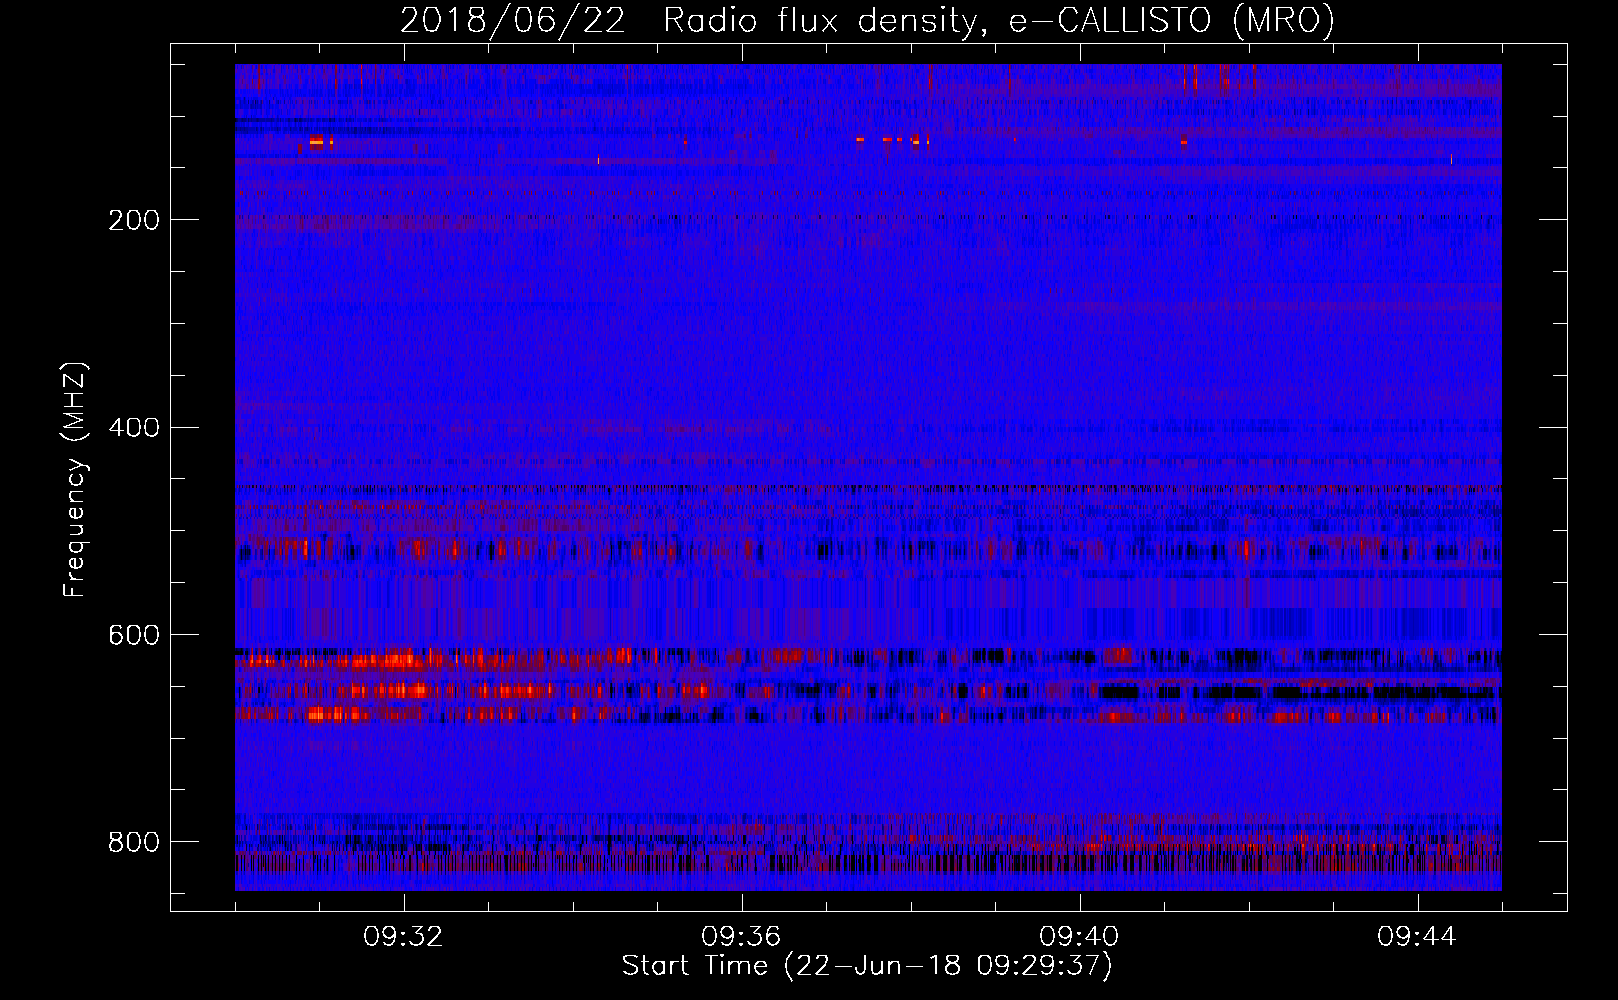The width and height of the screenshot is (1618, 1000).
Task: Click the 09:44 time tick label
Action: (x=1417, y=937)
